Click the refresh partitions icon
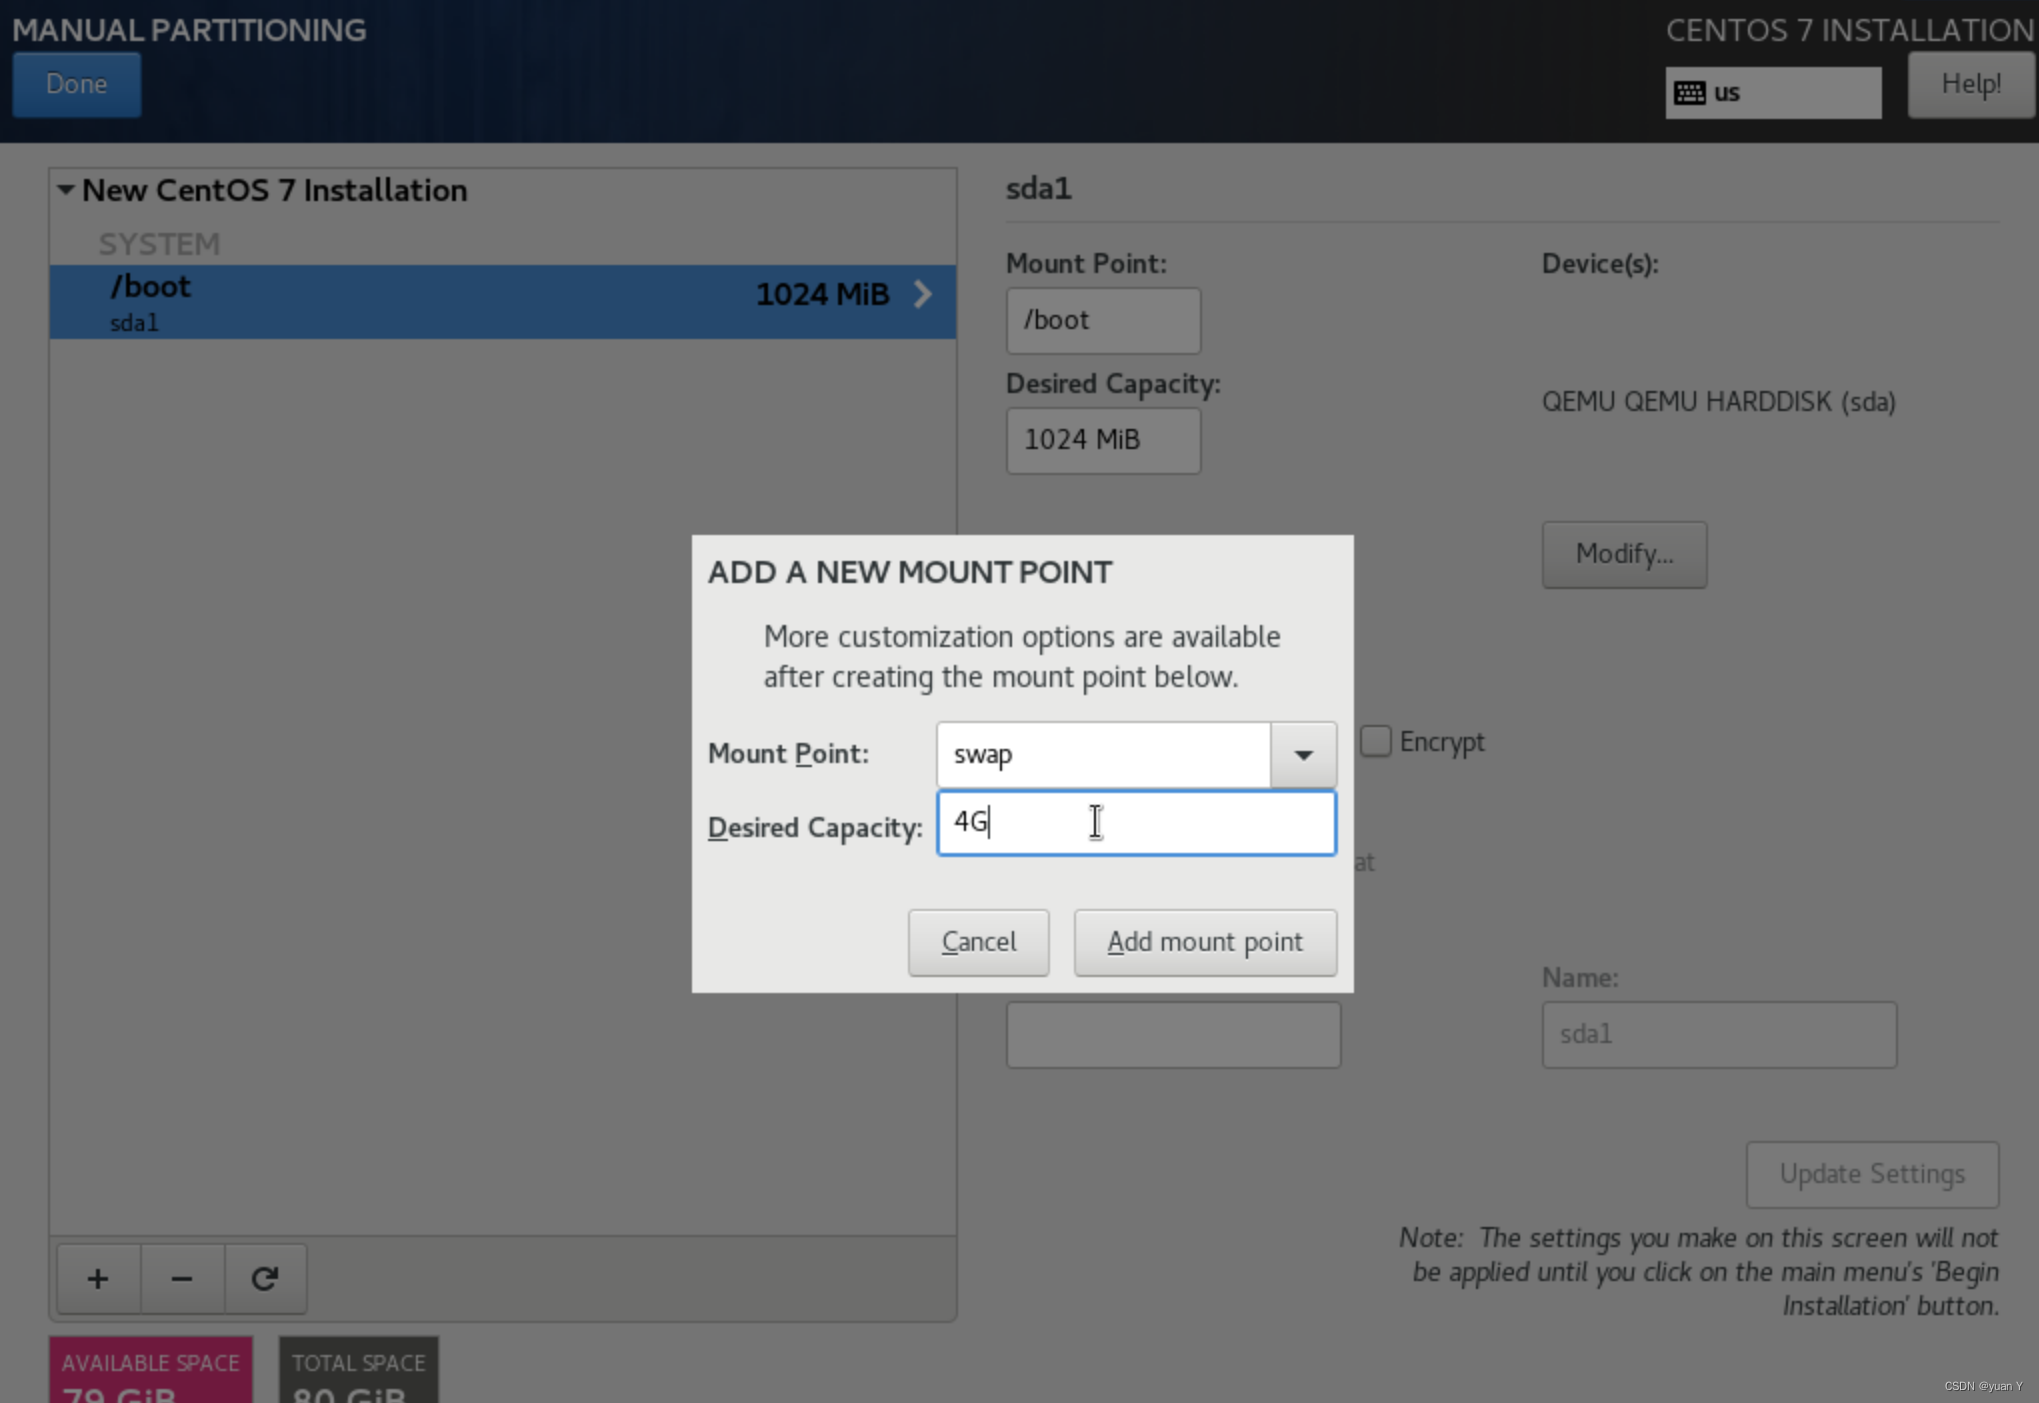Image resolution: width=2039 pixels, height=1403 pixels. pos(263,1276)
